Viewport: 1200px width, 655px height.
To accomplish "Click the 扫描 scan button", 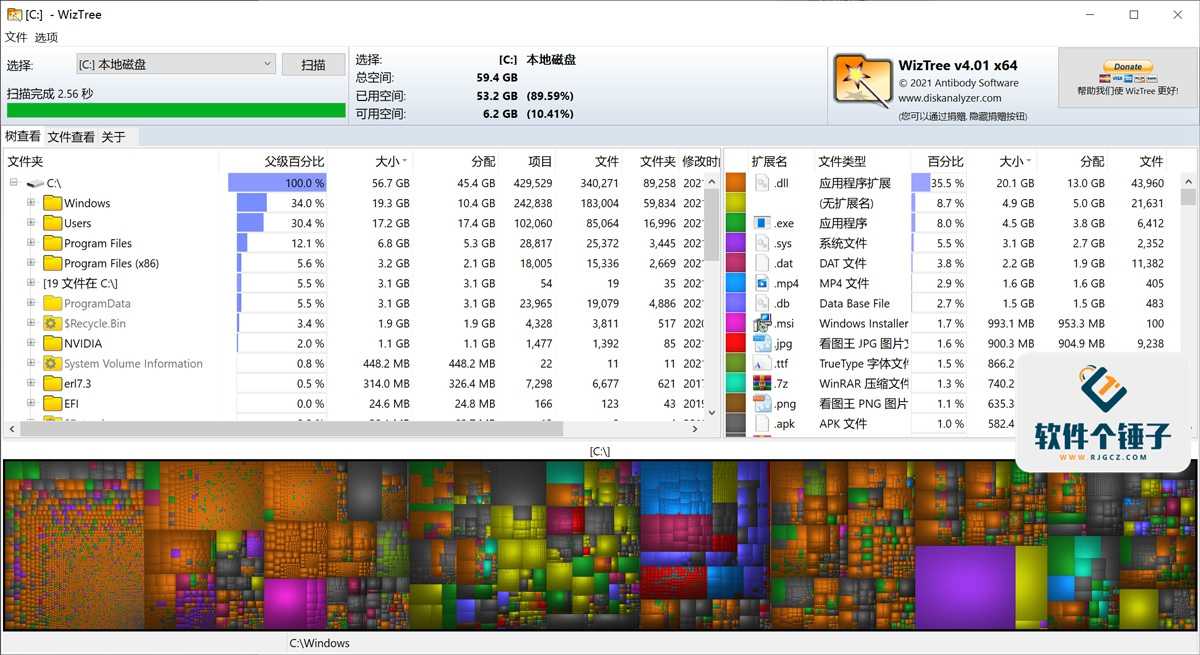I will pyautogui.click(x=313, y=64).
